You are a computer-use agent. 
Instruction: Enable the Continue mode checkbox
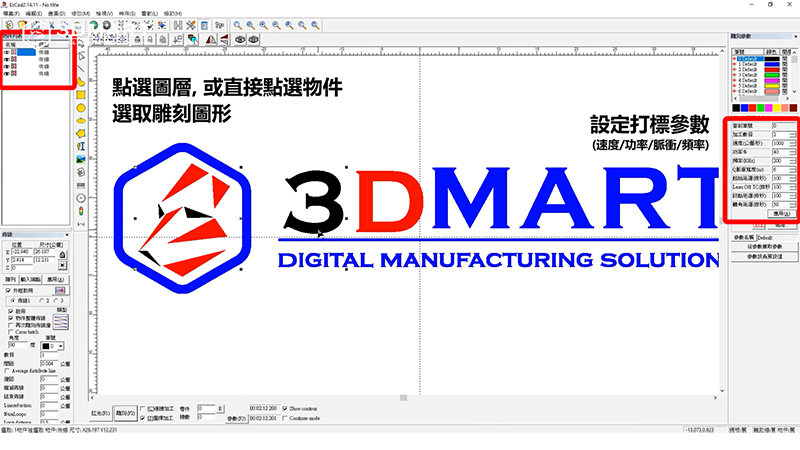[285, 417]
